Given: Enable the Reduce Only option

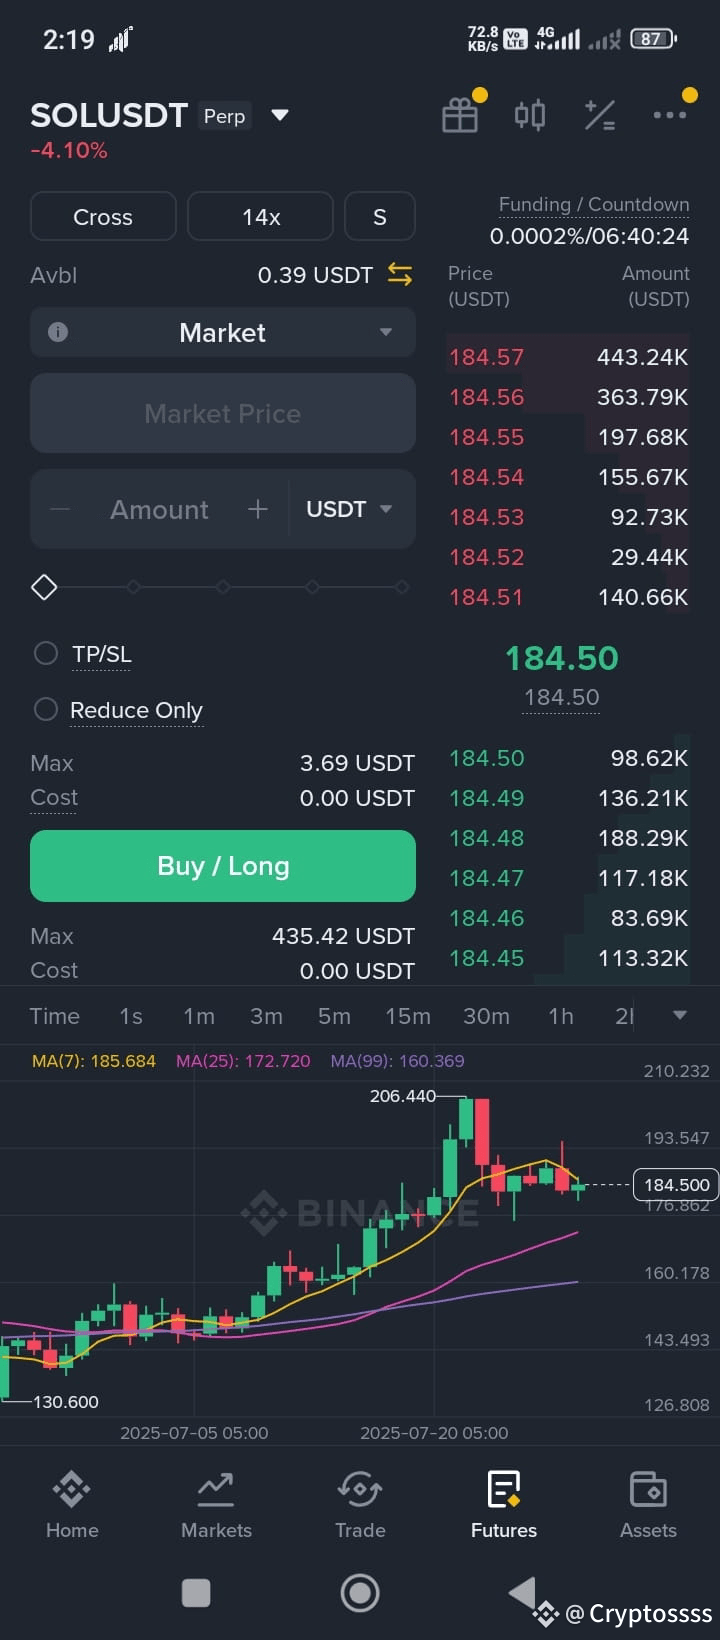Looking at the screenshot, I should (x=46, y=710).
